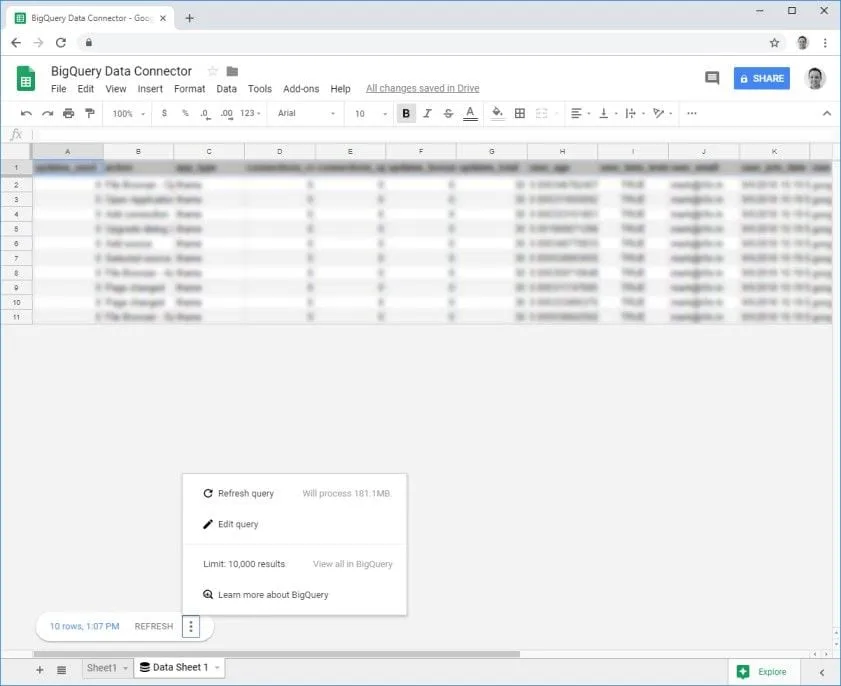Increase decimal places icon

226,114
